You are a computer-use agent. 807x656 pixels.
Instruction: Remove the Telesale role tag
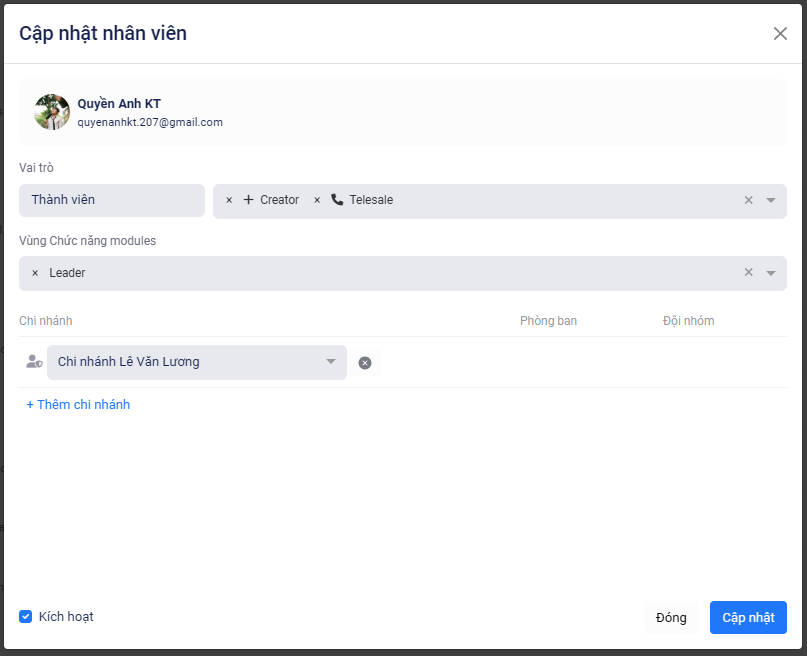tap(317, 200)
